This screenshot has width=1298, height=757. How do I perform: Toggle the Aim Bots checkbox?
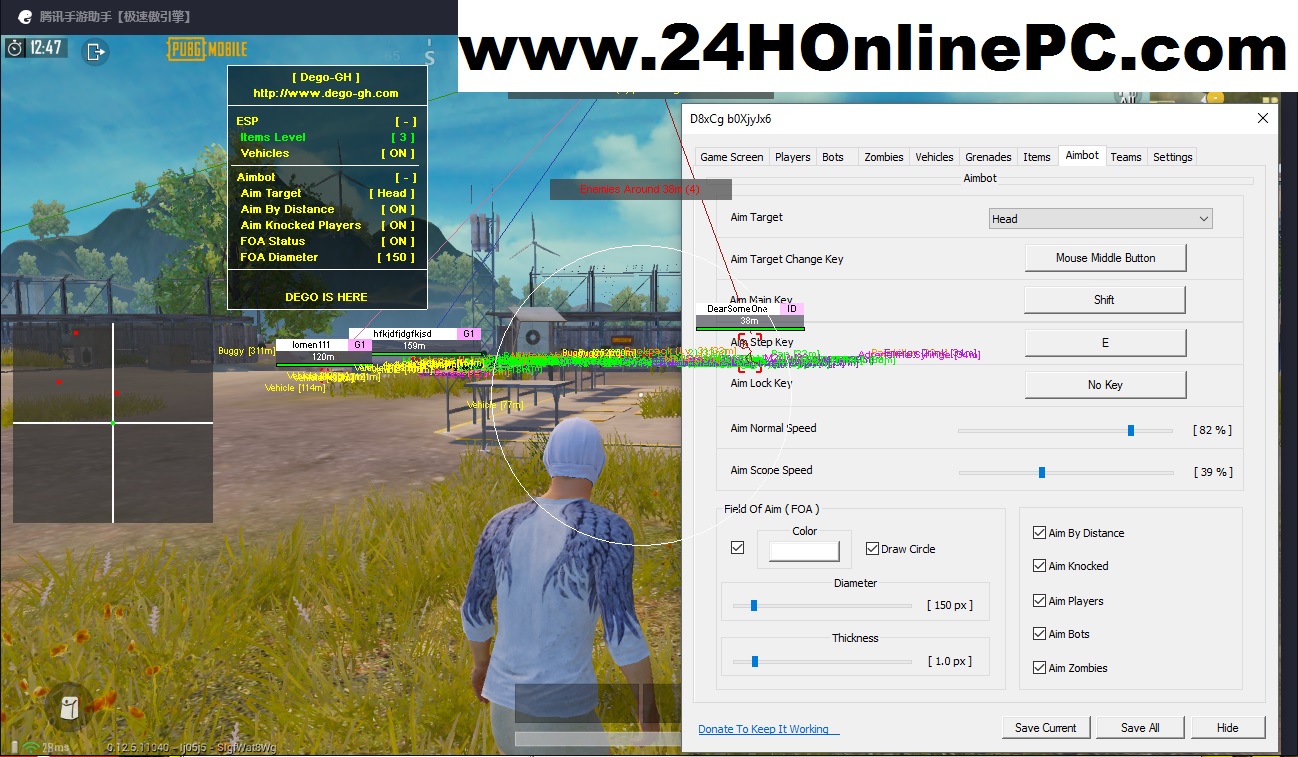1039,634
